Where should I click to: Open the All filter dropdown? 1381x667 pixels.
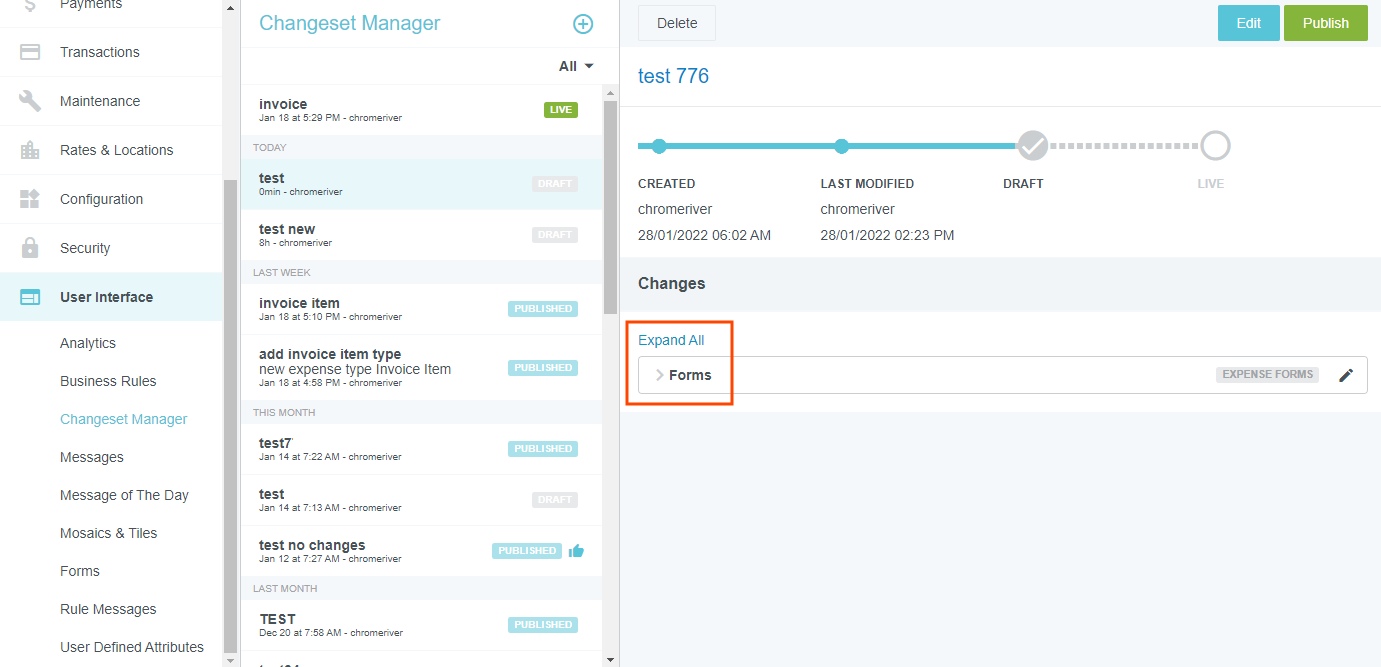tap(576, 66)
